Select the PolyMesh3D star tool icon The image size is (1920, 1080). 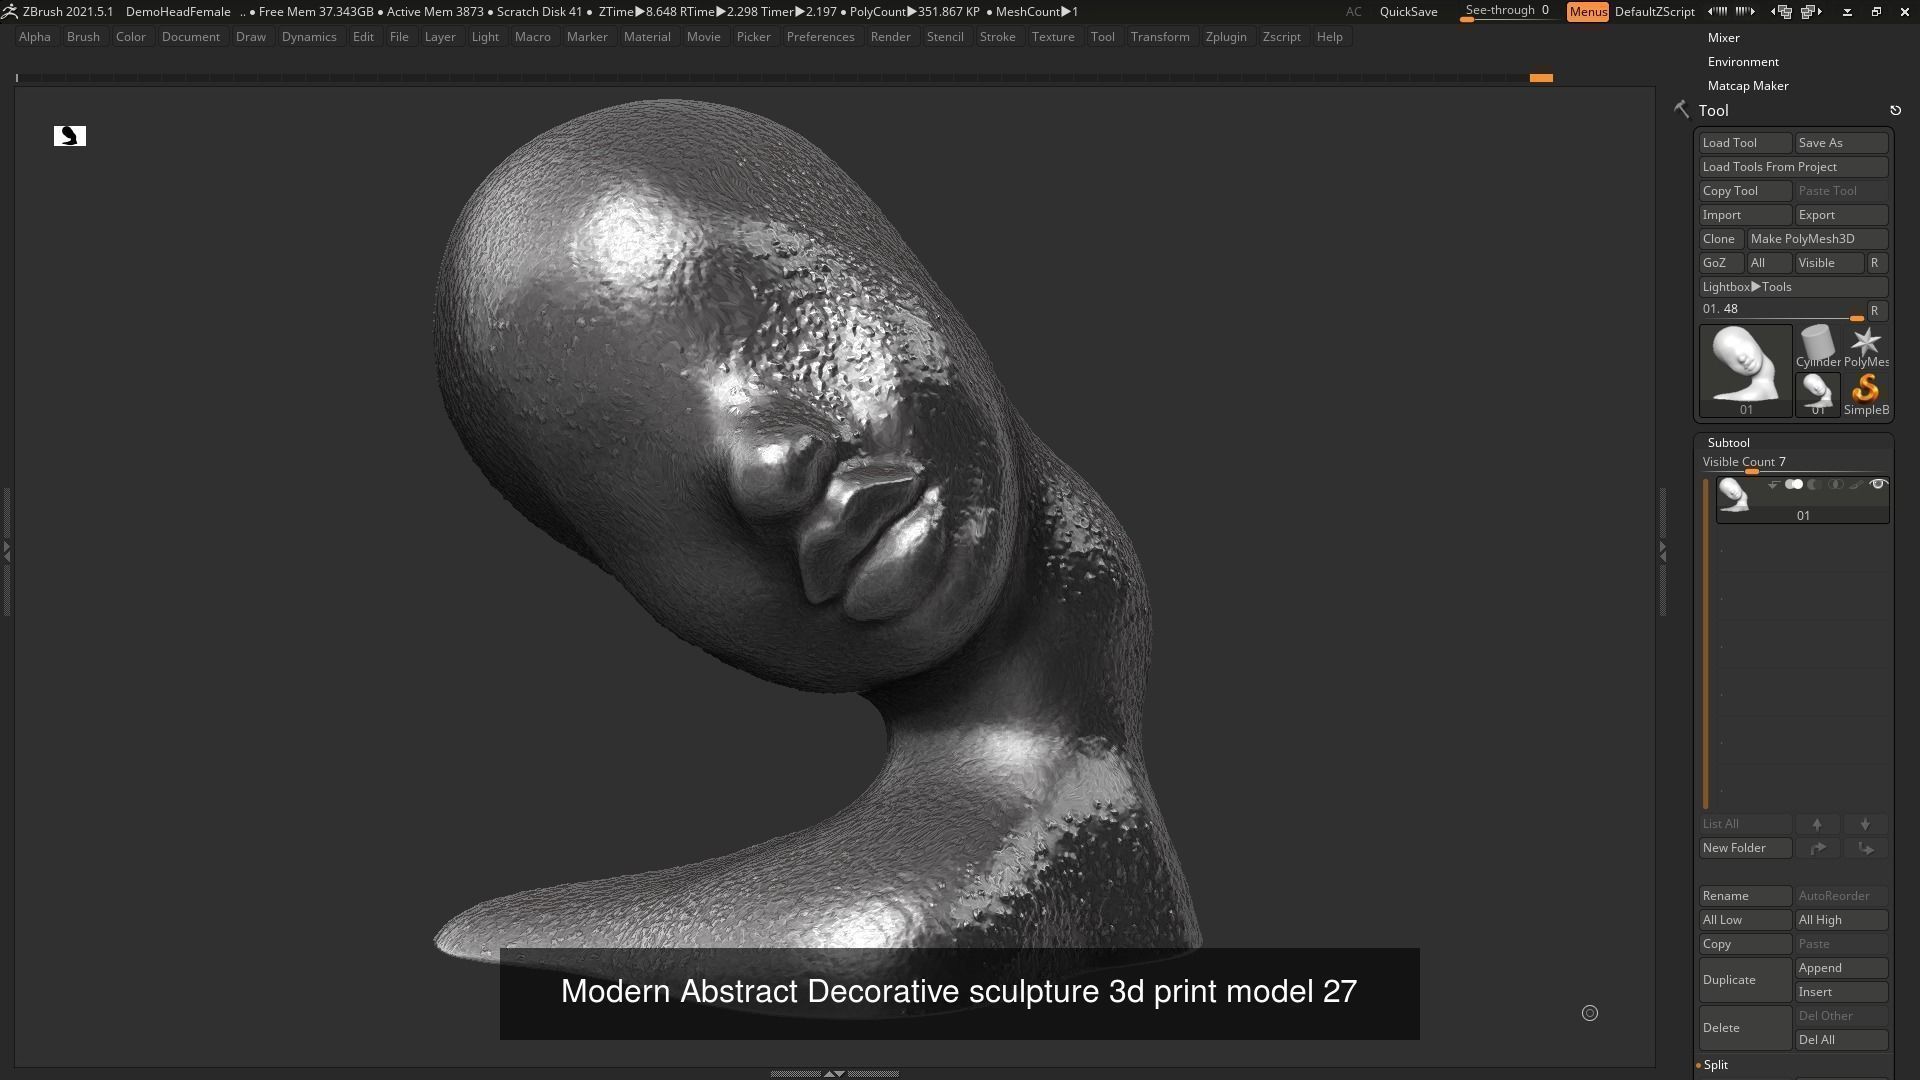click(x=1866, y=346)
